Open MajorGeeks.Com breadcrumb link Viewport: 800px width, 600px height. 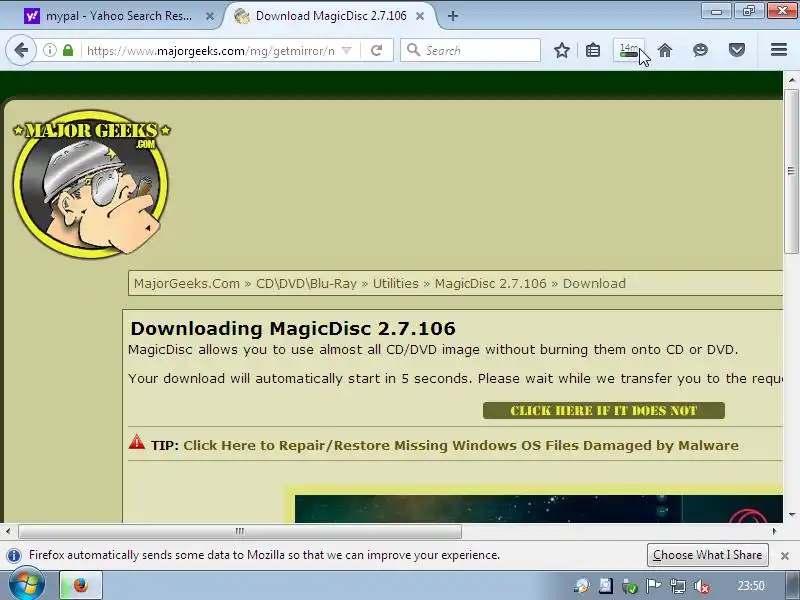coord(187,284)
